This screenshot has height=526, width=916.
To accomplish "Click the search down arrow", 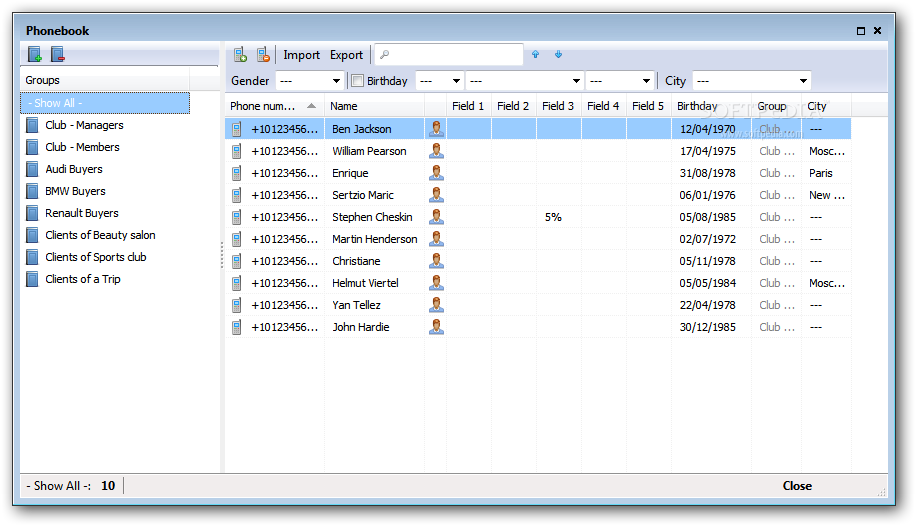I will [558, 54].
